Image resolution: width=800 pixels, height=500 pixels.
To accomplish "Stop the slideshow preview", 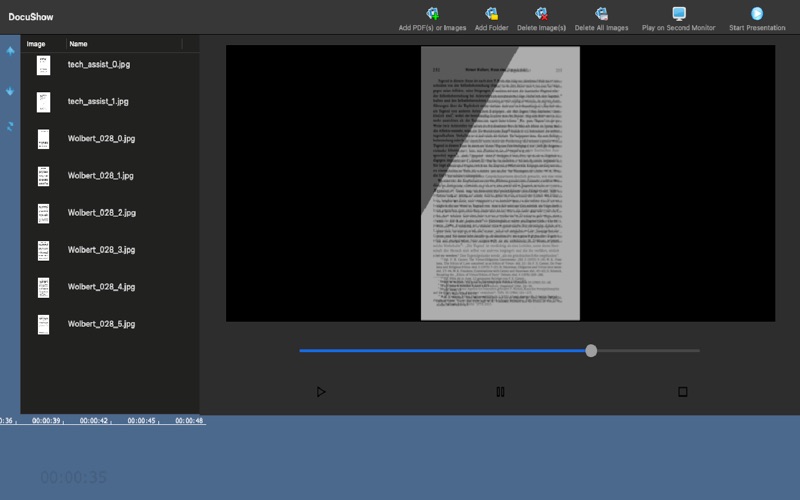I will (683, 392).
